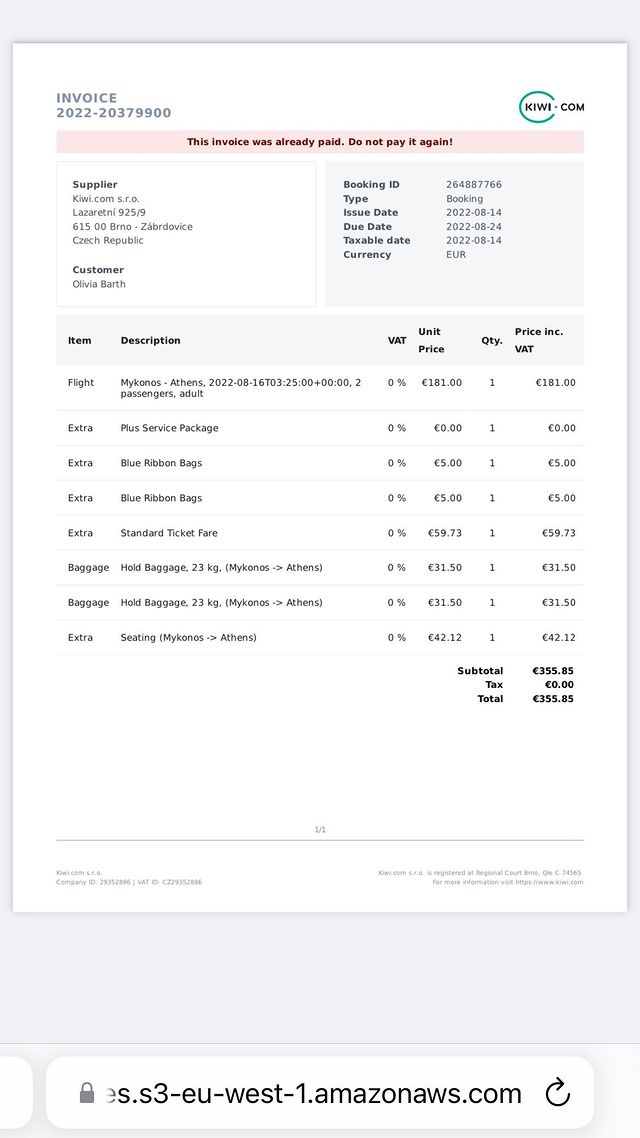Tap the reload page icon
The width and height of the screenshot is (640, 1138).
pyautogui.click(x=557, y=1092)
